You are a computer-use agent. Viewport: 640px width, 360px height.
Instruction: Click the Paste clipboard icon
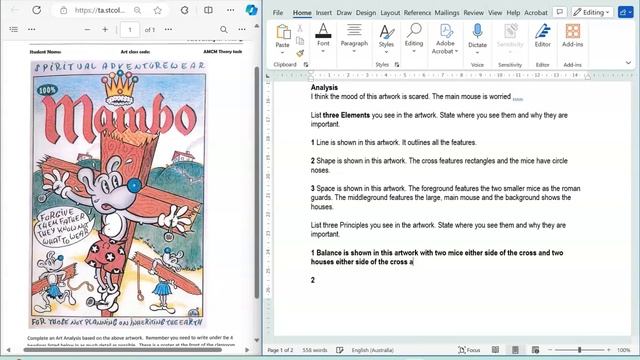pos(283,31)
